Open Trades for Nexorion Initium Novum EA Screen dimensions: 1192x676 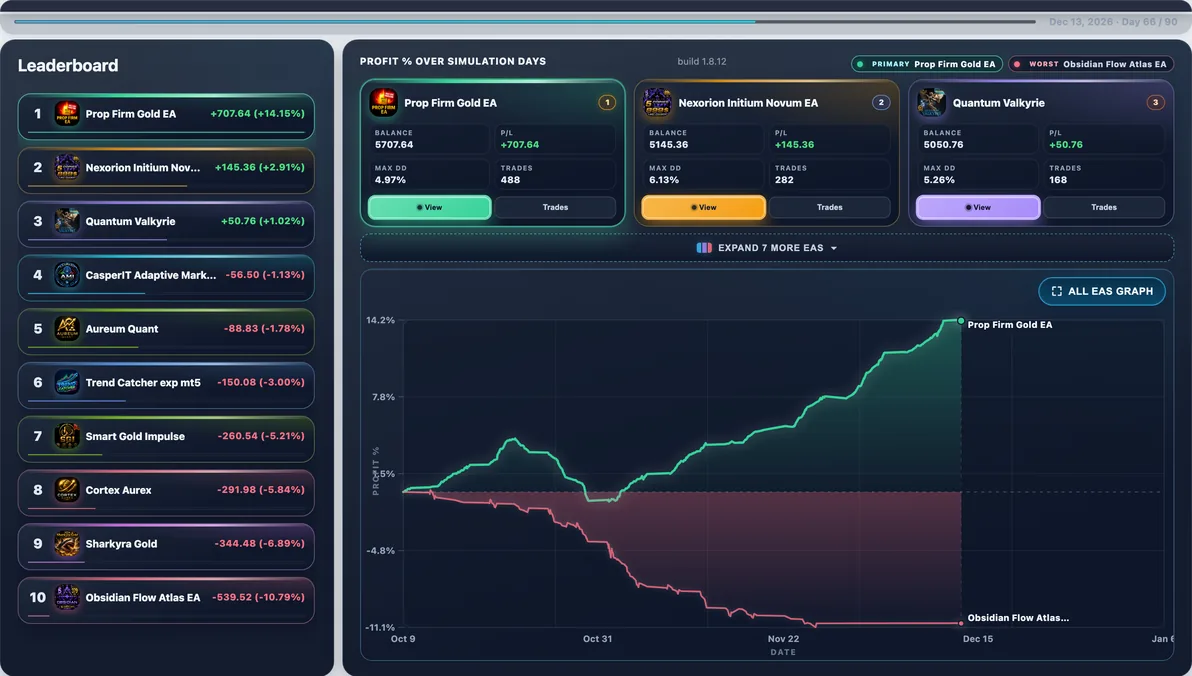tap(829, 207)
